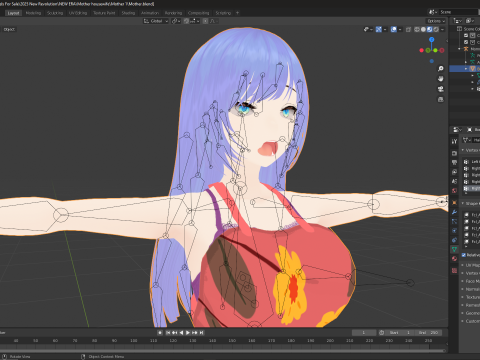Toggle the snapping magnet icon
This screenshot has height=360, width=480.
tap(186, 21)
